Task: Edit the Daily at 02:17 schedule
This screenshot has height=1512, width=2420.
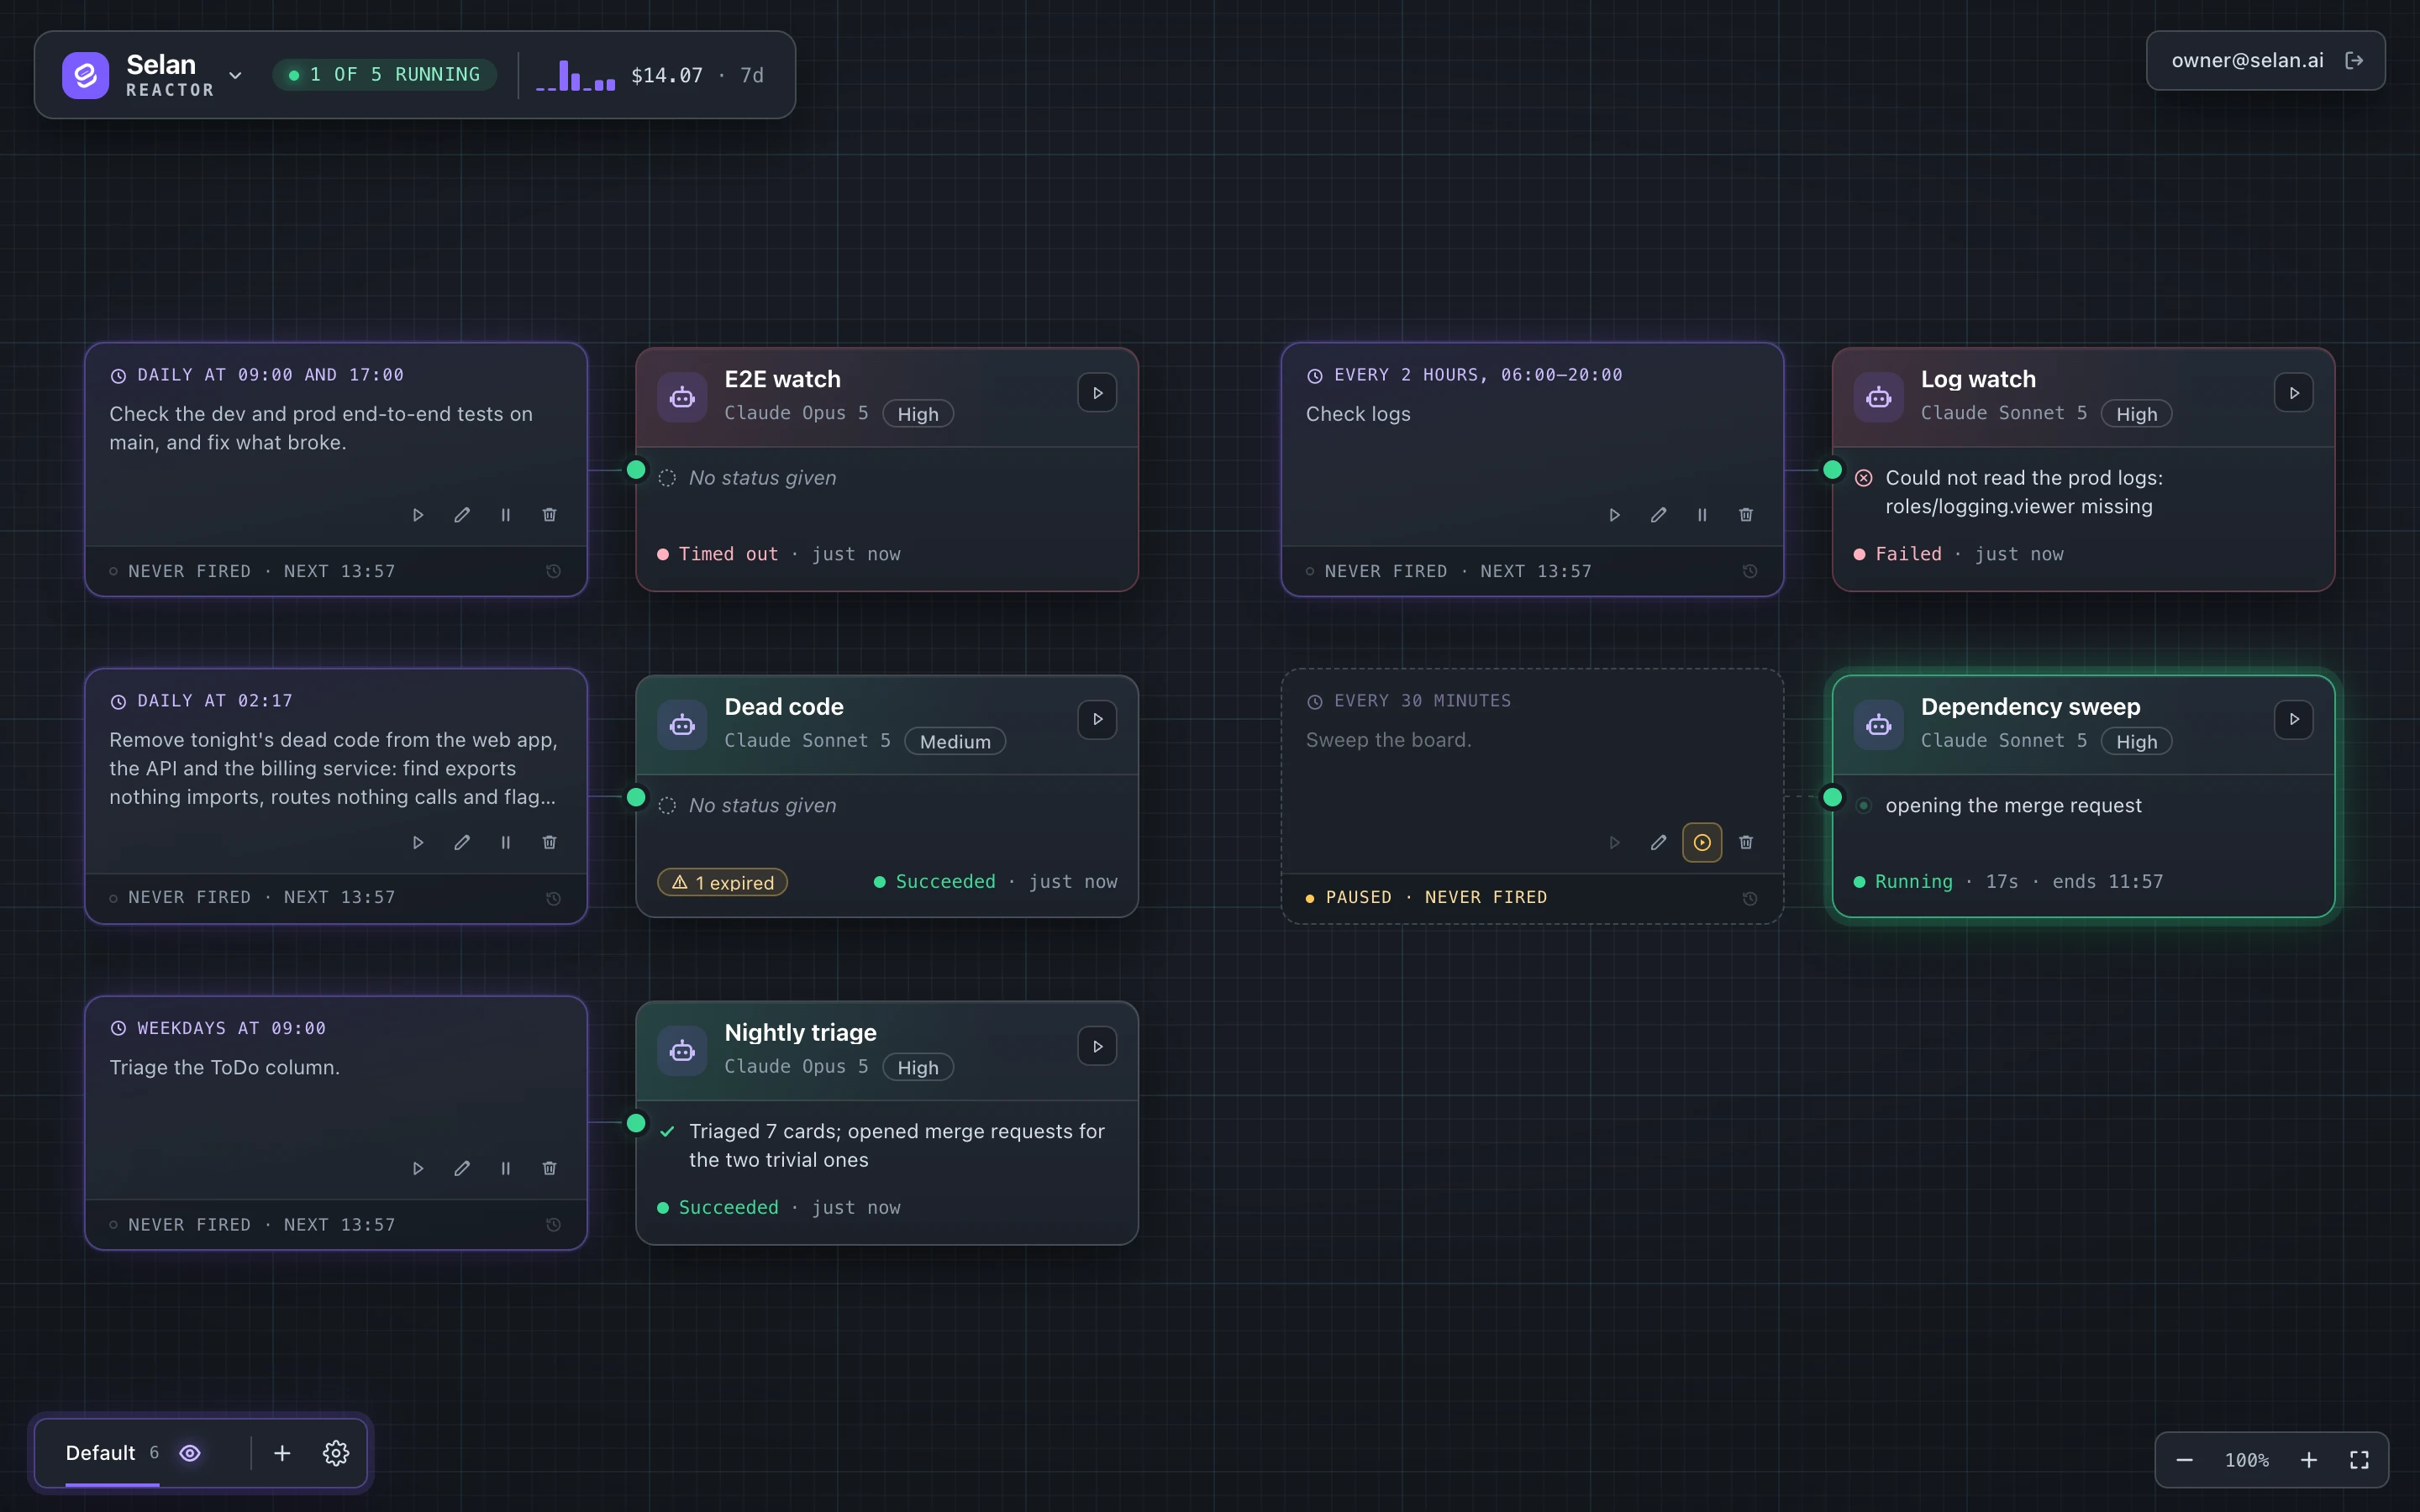Action: (x=462, y=842)
